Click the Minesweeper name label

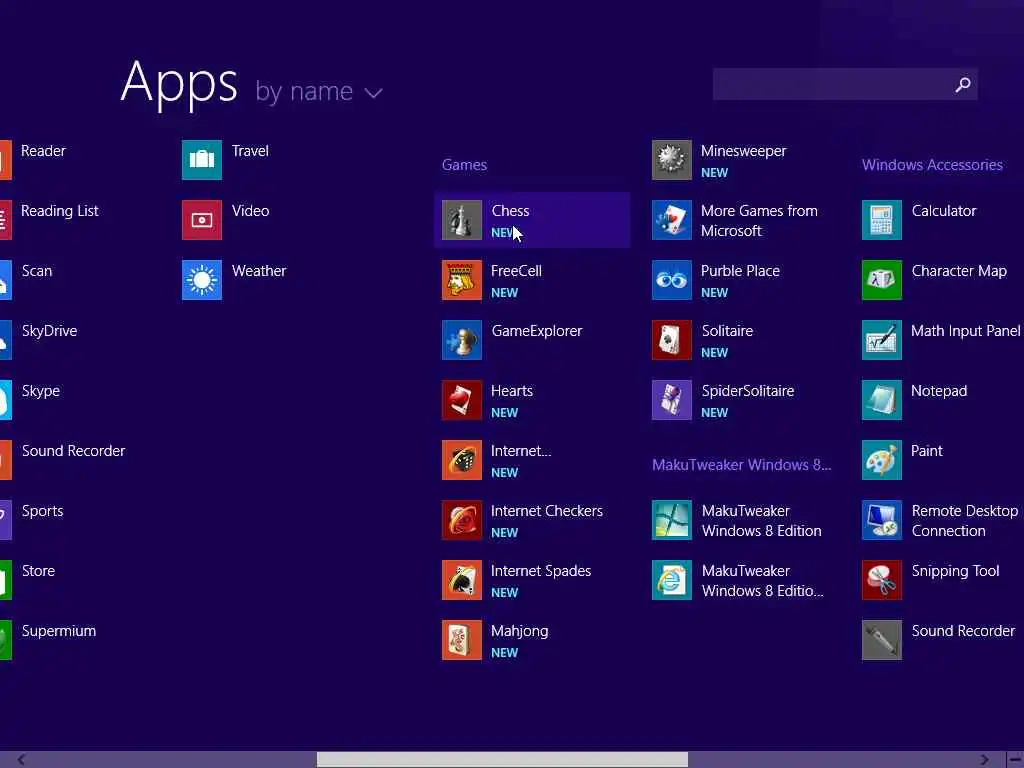(x=744, y=151)
